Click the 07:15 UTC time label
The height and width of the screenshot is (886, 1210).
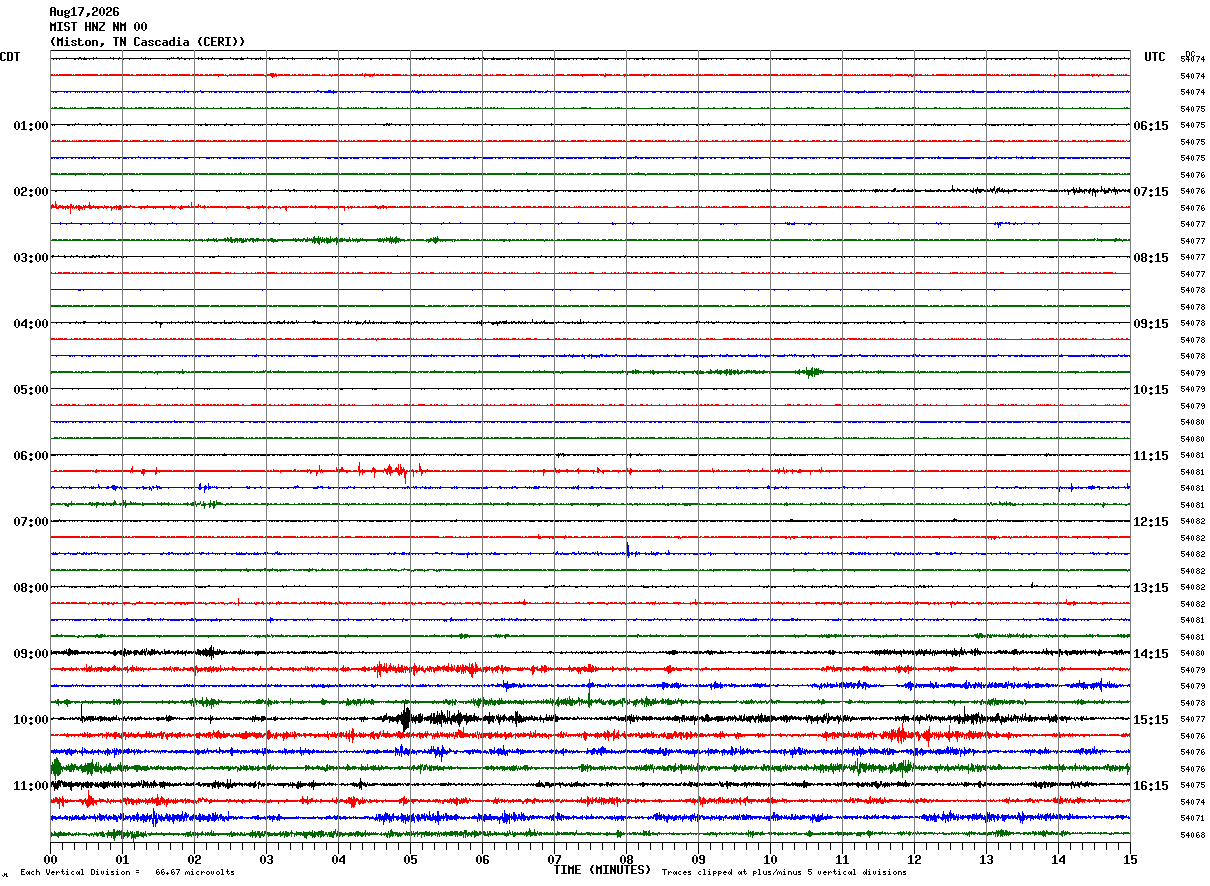[1151, 192]
